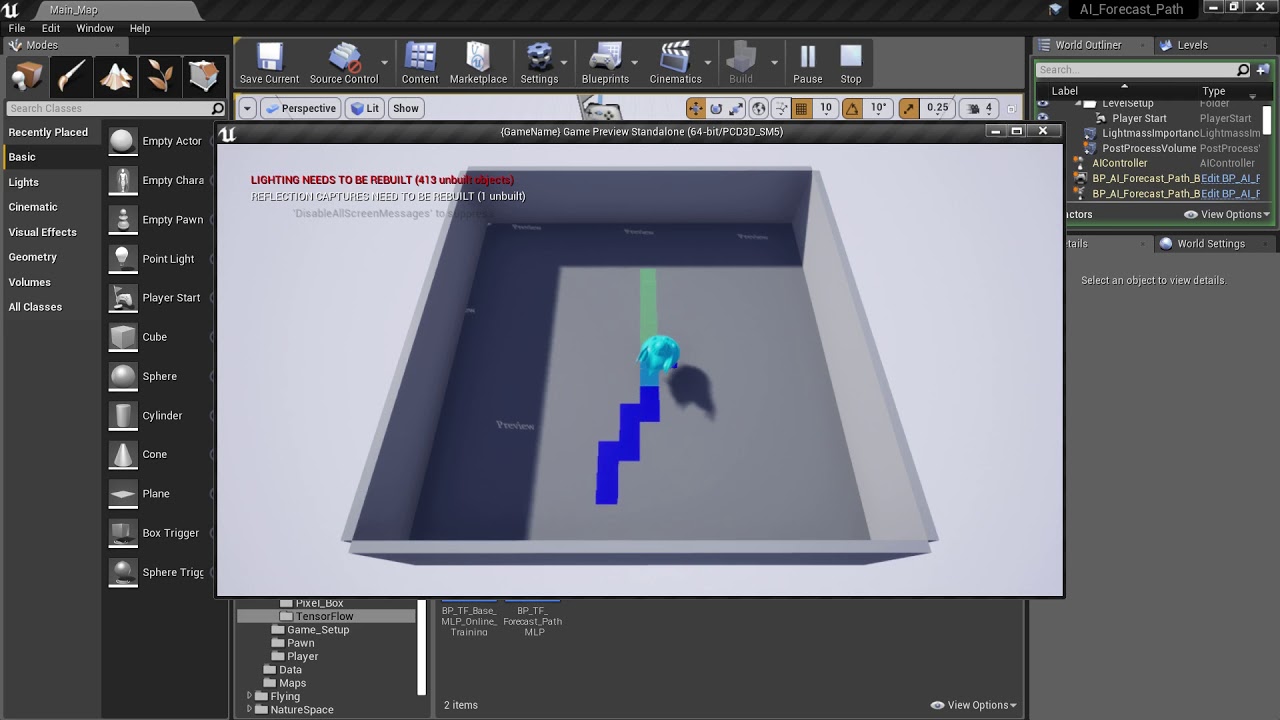Open scale snap 0.25 dropdown
The image size is (1280, 720).
937,108
